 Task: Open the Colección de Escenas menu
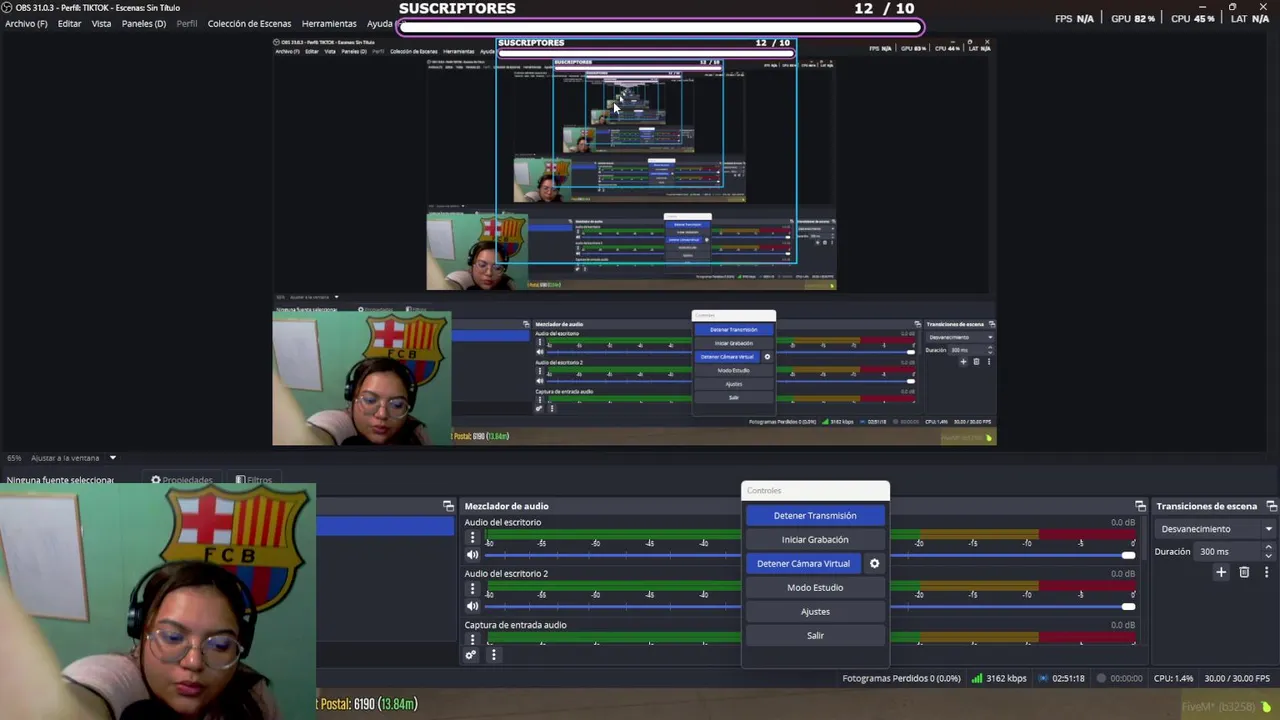coord(249,23)
